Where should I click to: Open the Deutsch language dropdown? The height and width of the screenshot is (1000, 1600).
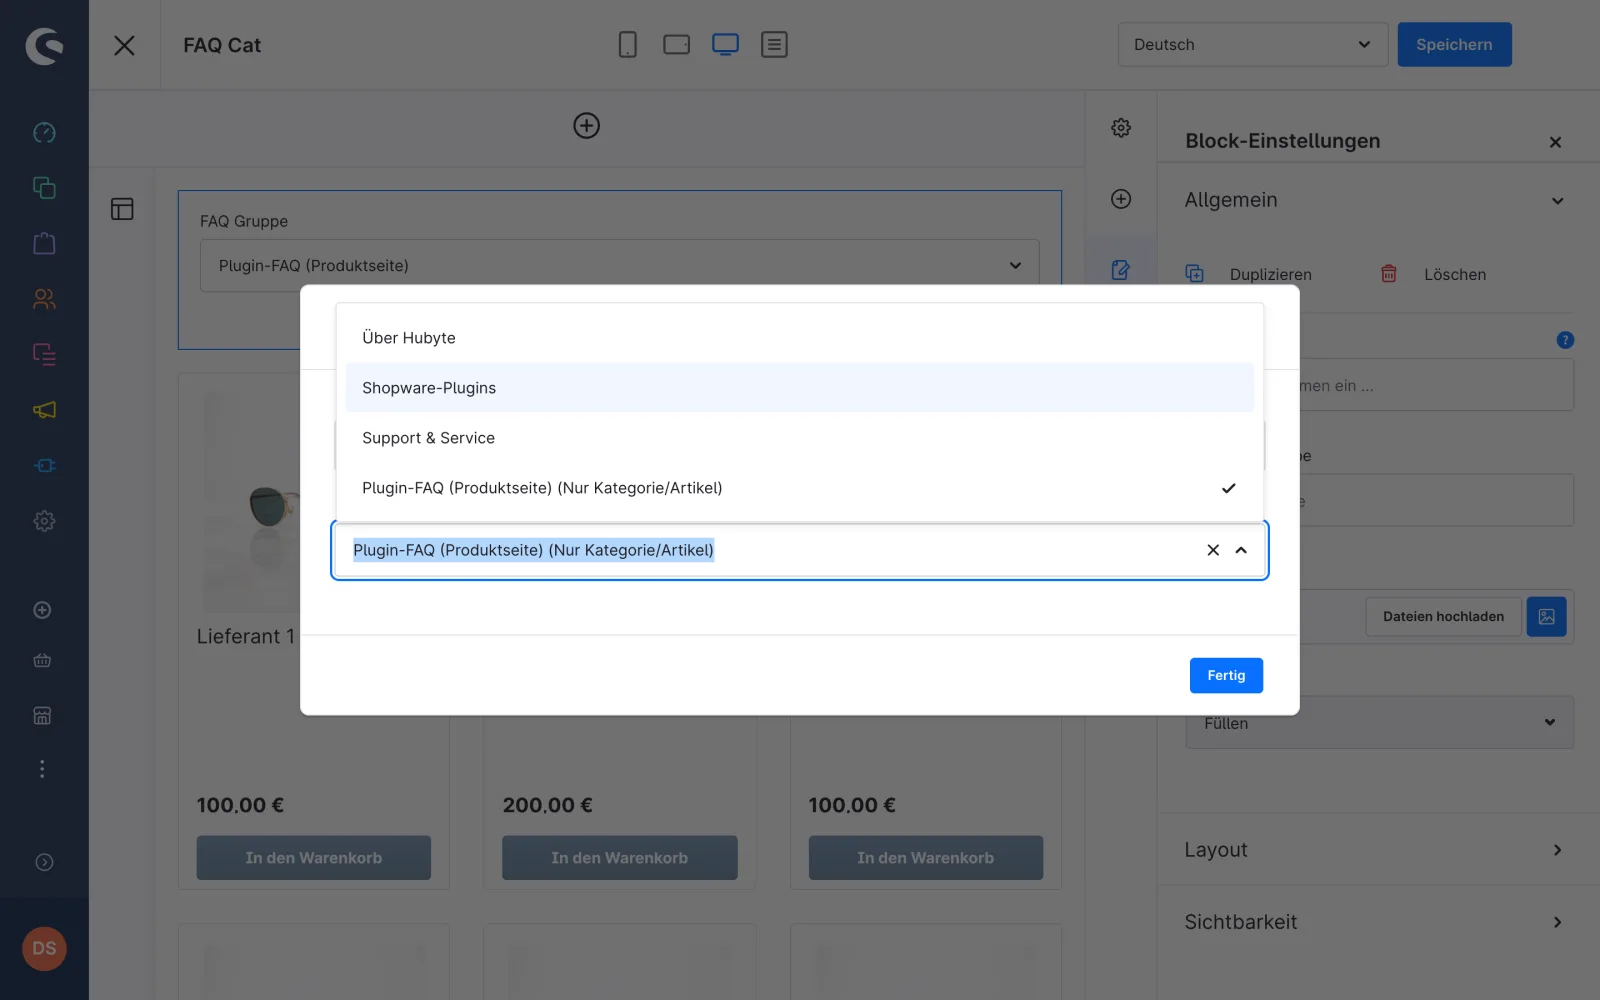point(1252,44)
